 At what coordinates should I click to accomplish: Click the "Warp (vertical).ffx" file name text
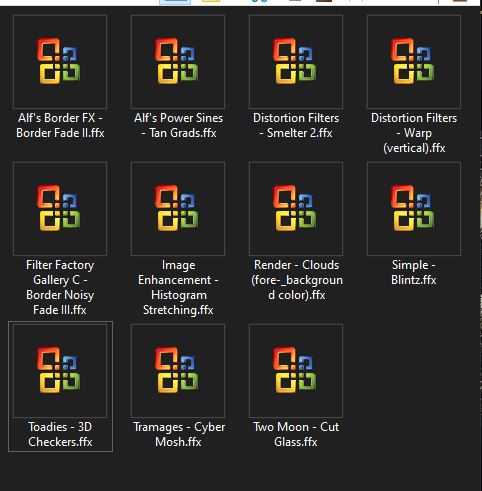coord(414,140)
